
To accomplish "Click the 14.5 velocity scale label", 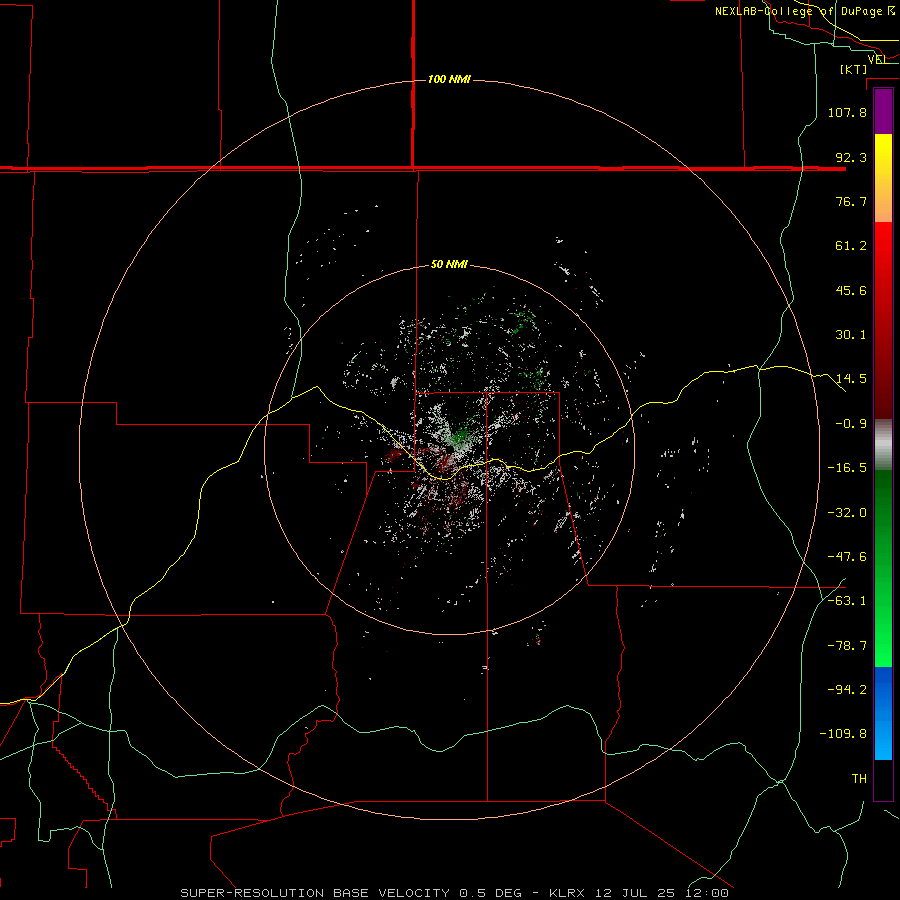I will click(851, 379).
